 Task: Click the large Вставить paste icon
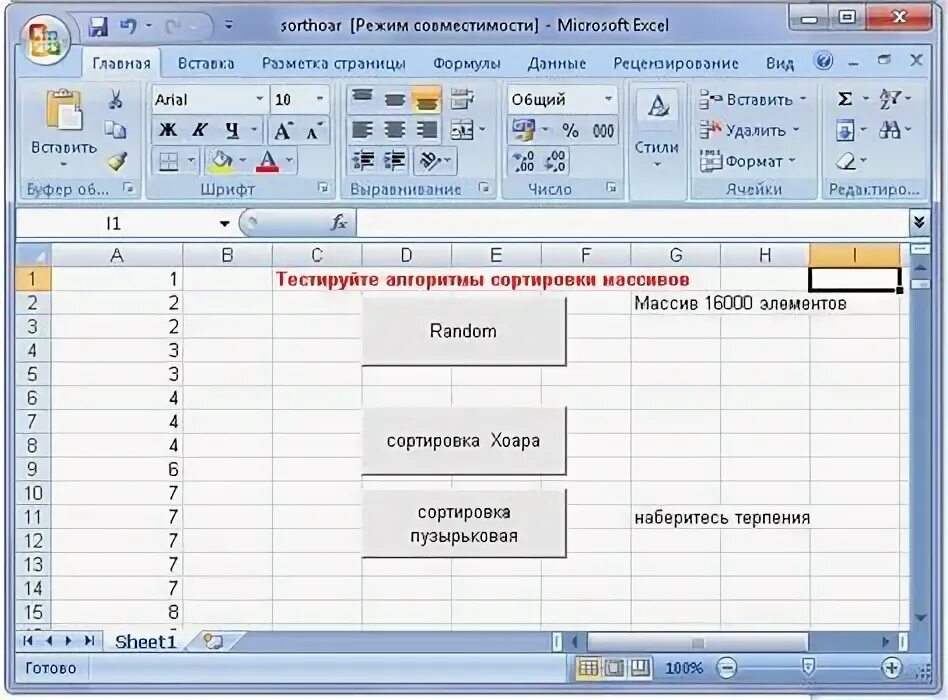click(64, 110)
